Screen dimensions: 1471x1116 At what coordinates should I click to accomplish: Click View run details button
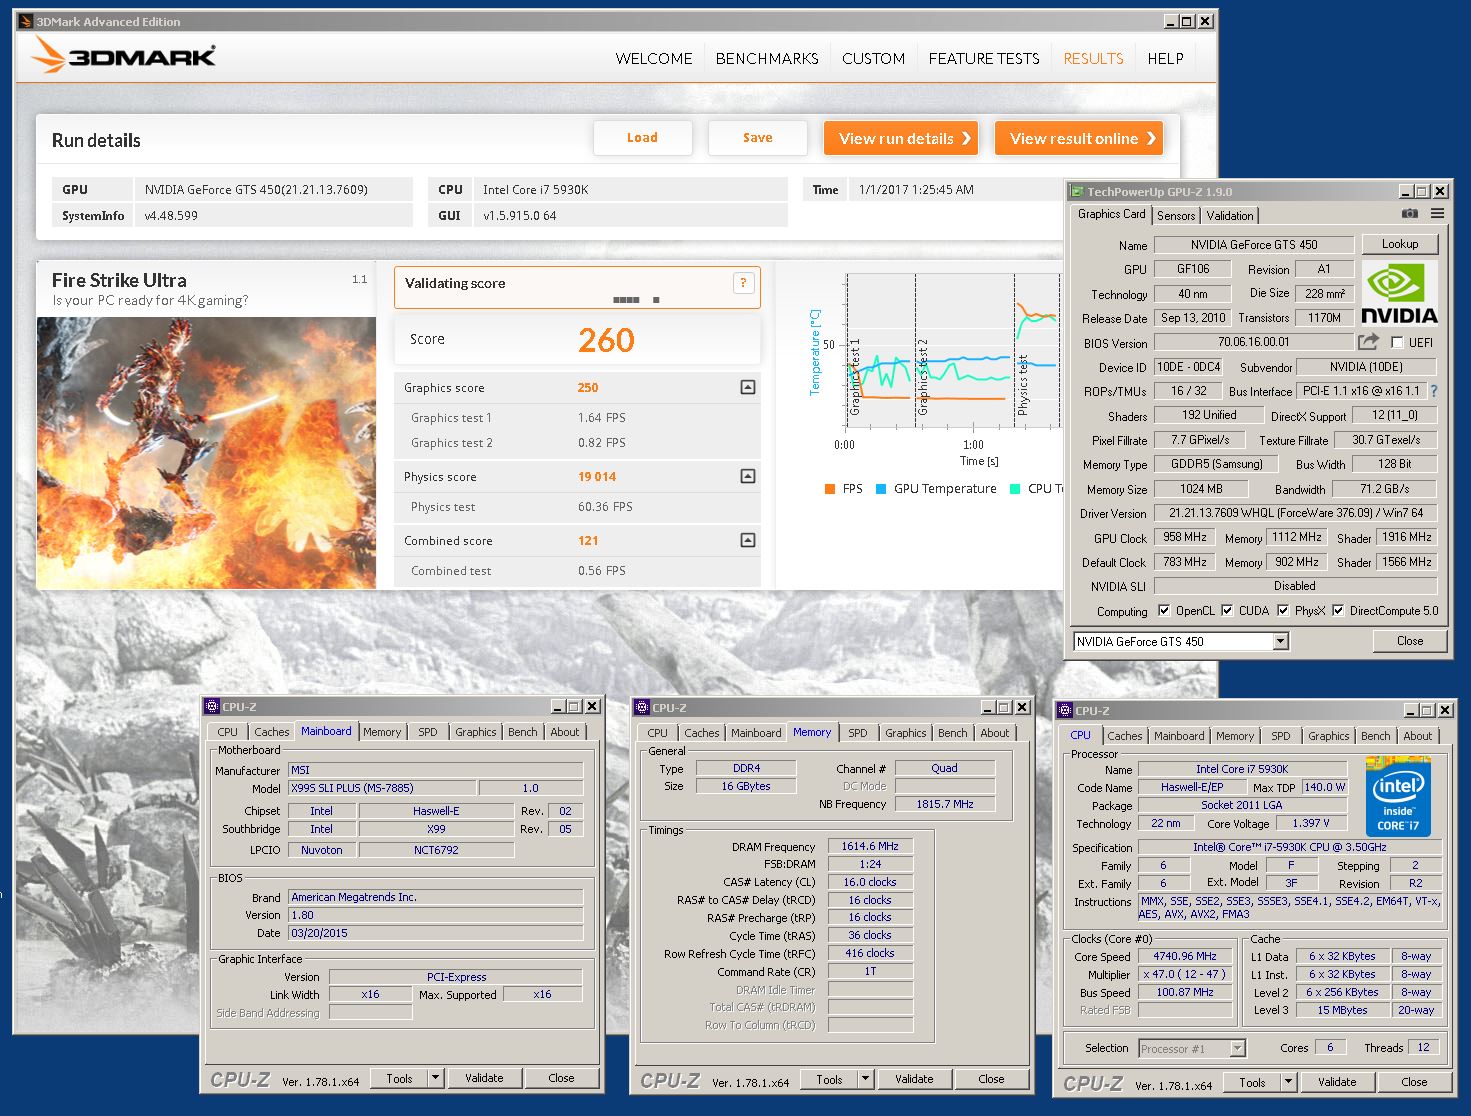[x=901, y=138]
